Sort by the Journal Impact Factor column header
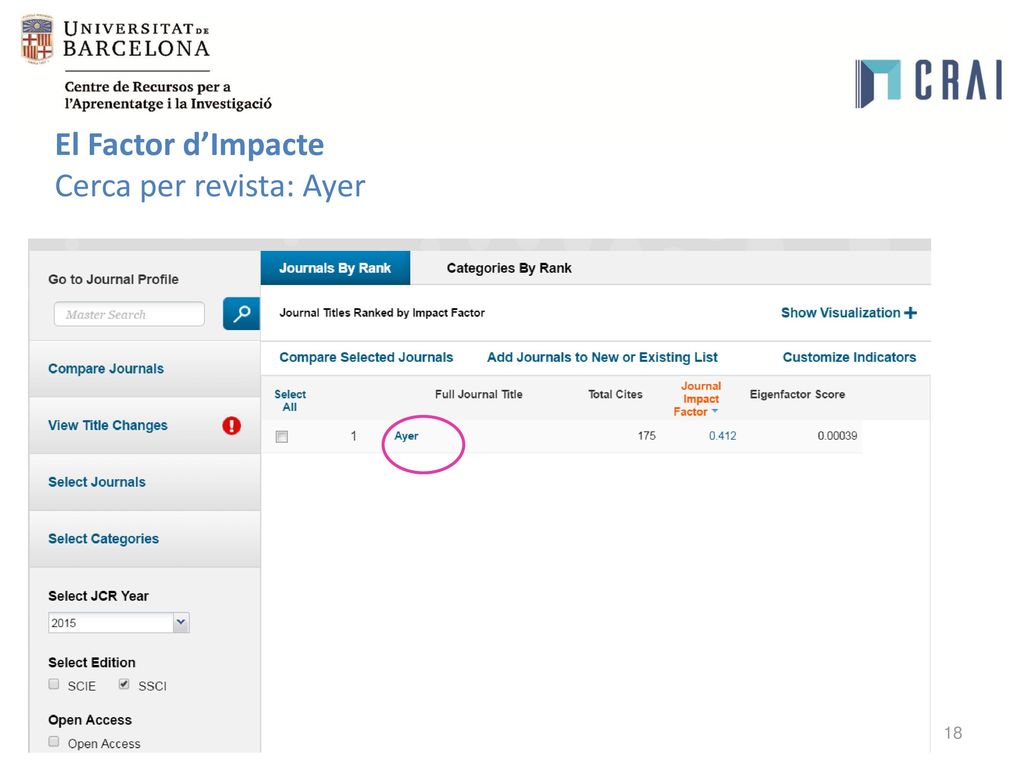Viewport: 1024px width, 768px height. click(697, 398)
